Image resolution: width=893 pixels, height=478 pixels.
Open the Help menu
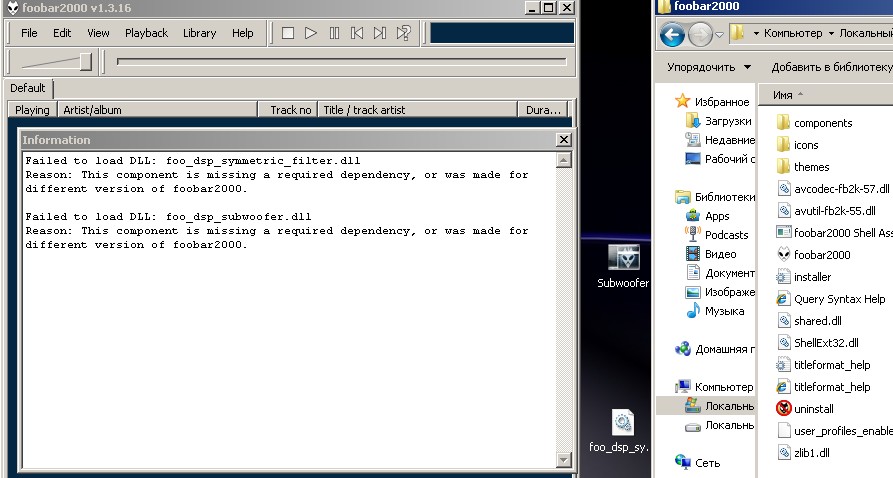(x=243, y=33)
